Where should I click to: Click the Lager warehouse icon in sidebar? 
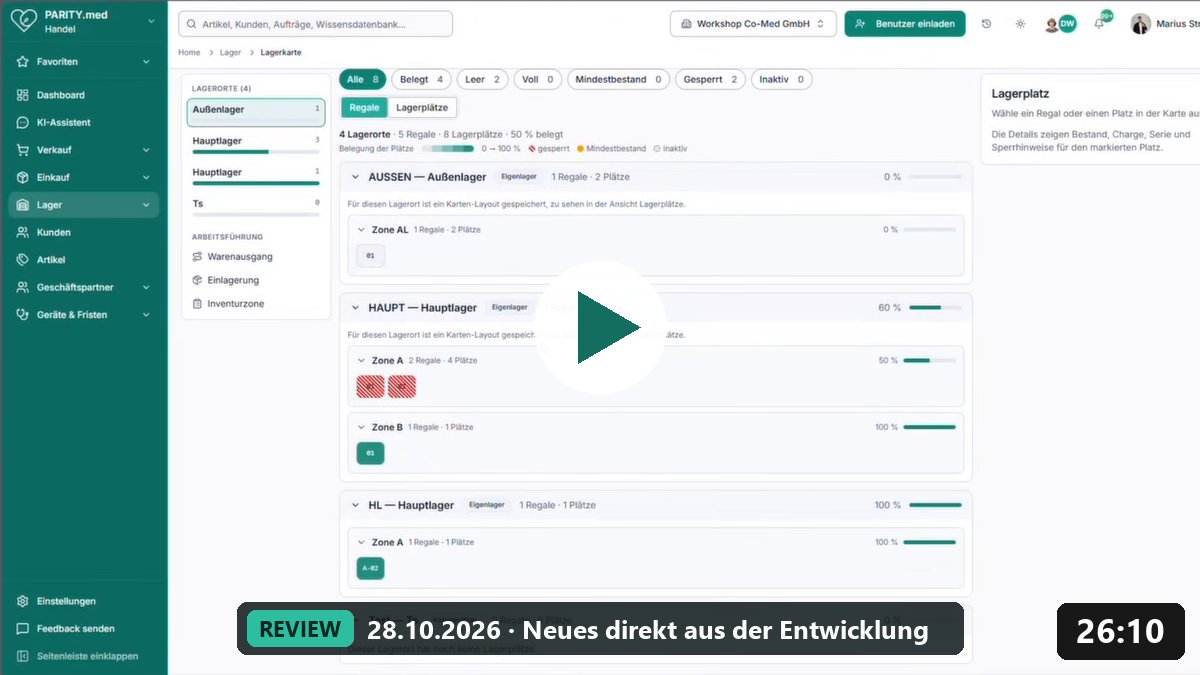pyautogui.click(x=22, y=205)
